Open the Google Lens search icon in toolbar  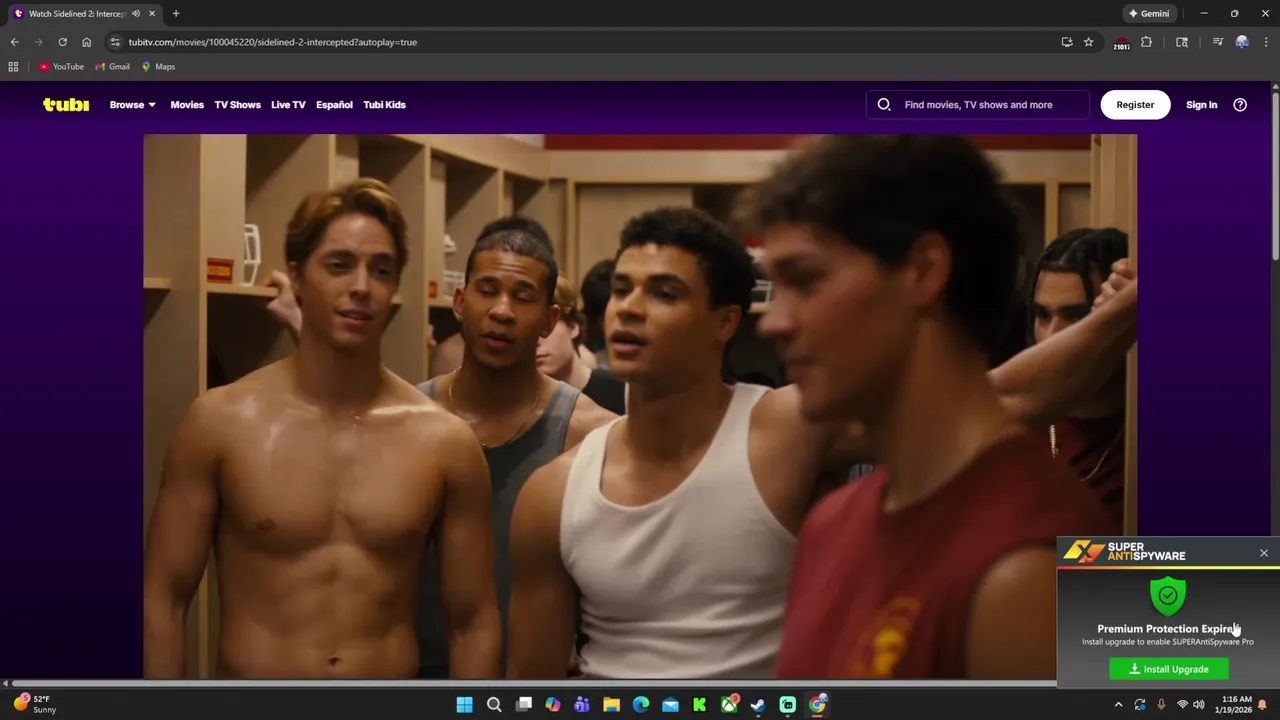click(x=1182, y=42)
